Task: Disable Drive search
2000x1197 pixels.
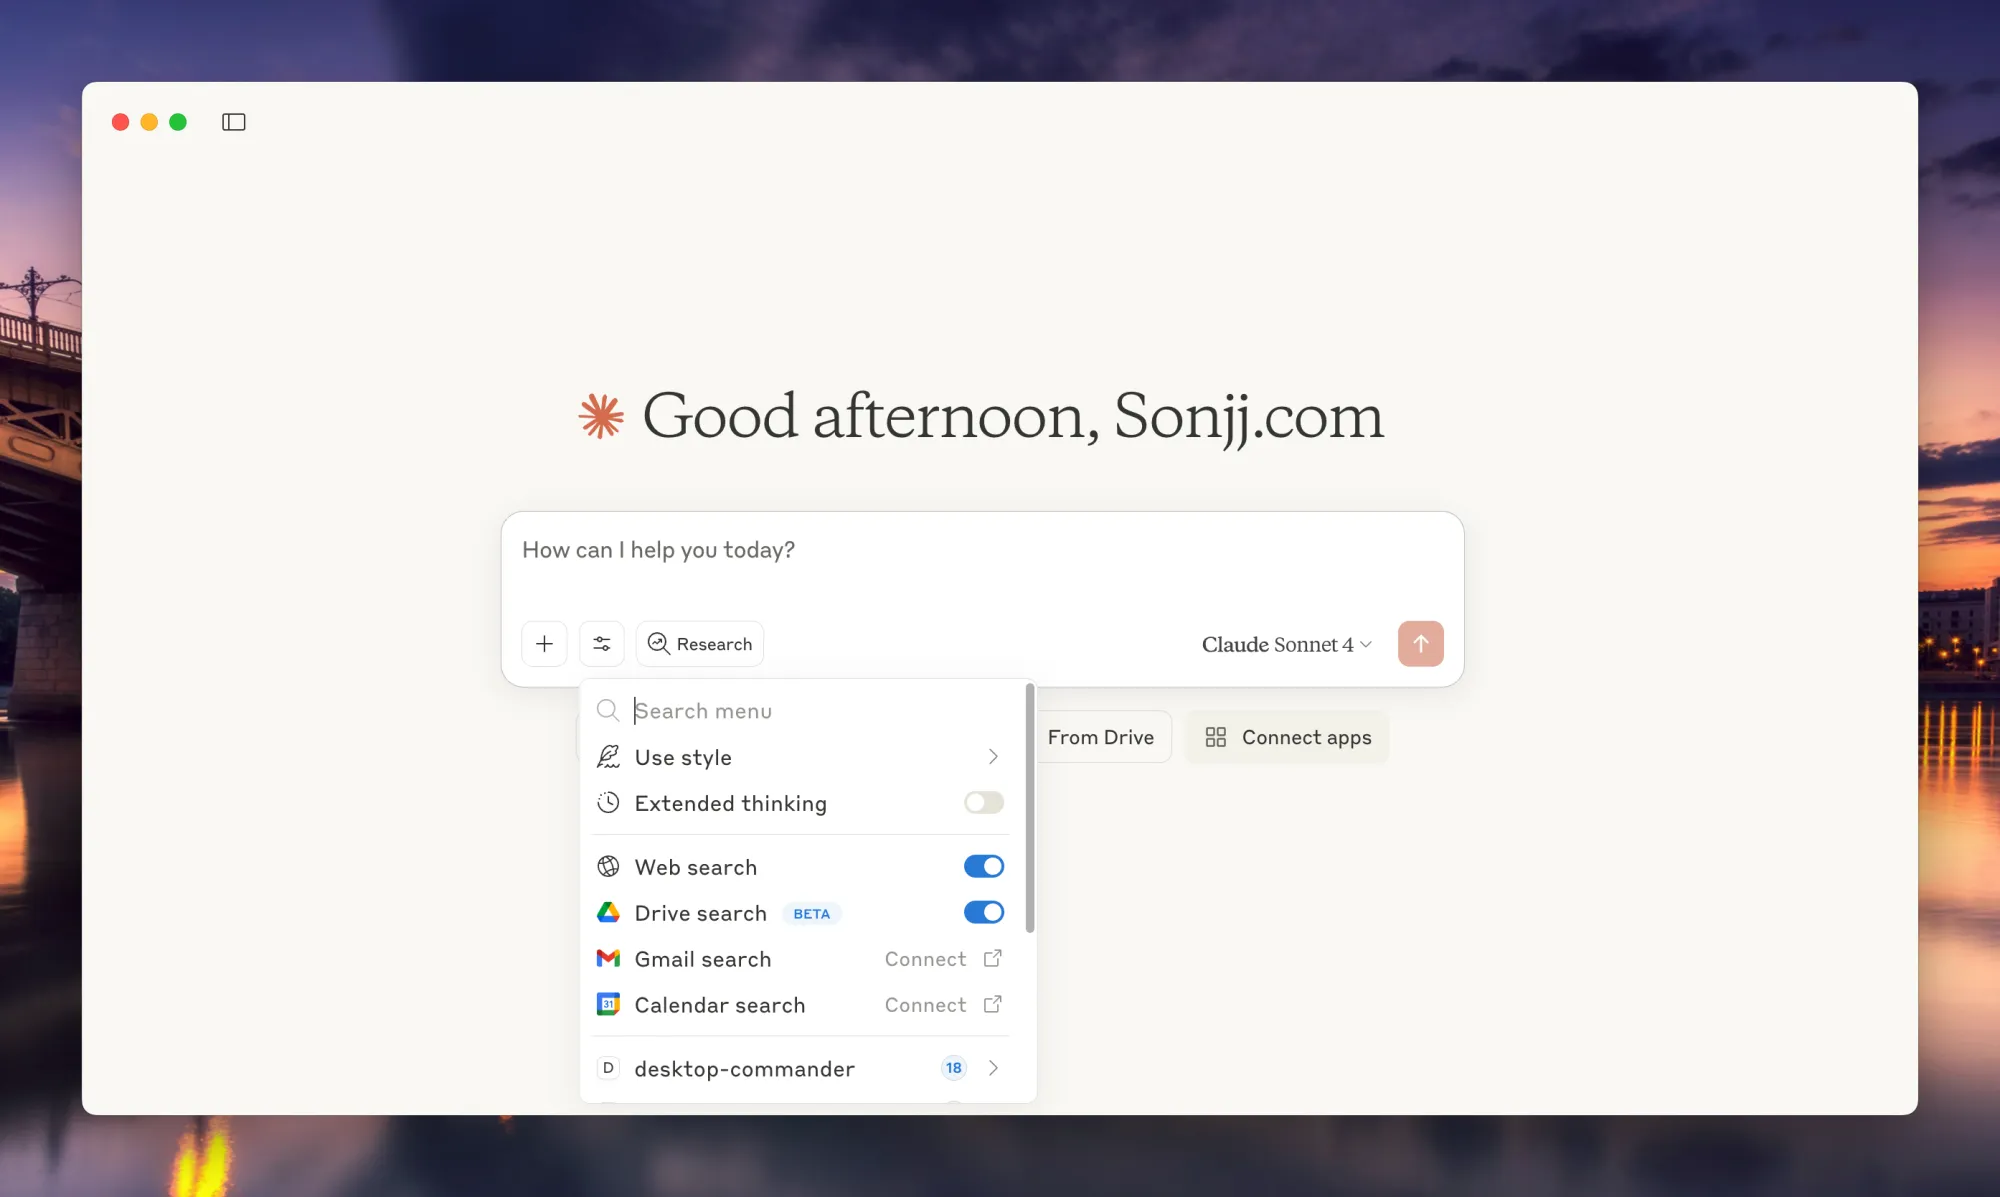Action: coord(983,912)
